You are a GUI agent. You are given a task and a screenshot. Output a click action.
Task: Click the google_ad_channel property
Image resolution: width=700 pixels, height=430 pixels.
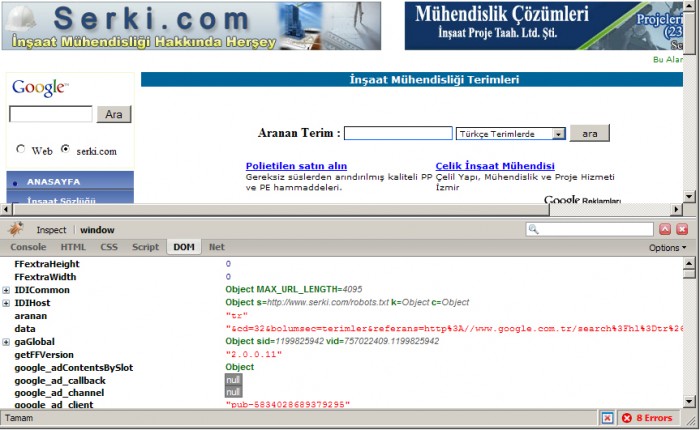pos(59,392)
